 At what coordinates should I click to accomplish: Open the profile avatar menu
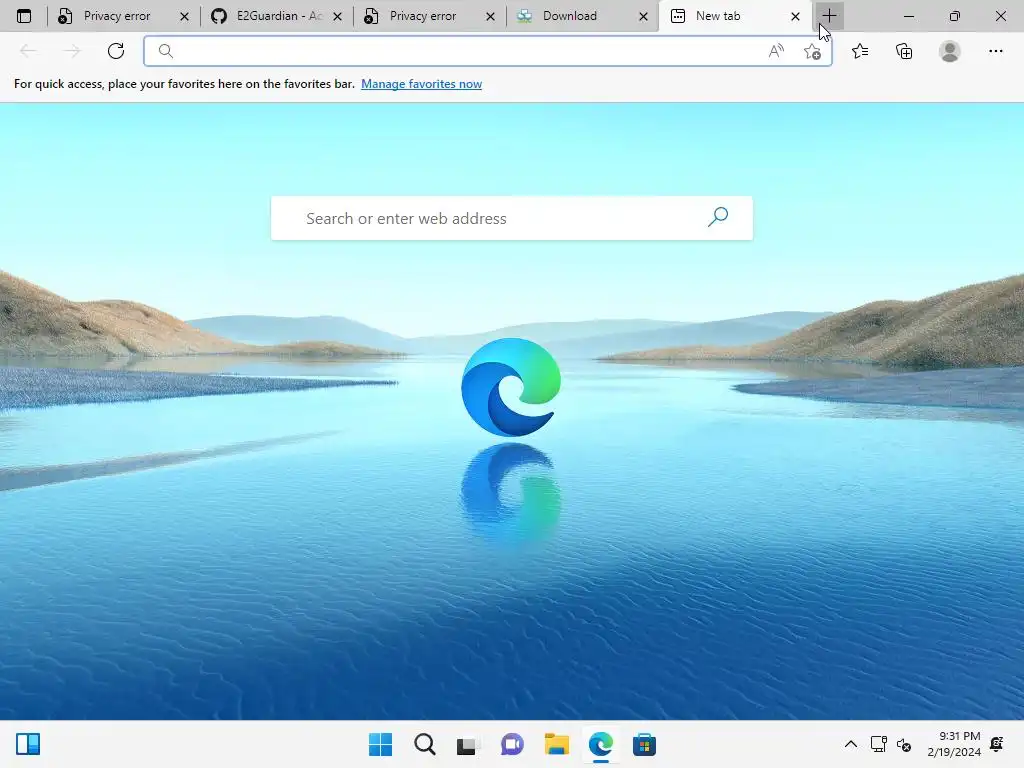click(950, 51)
